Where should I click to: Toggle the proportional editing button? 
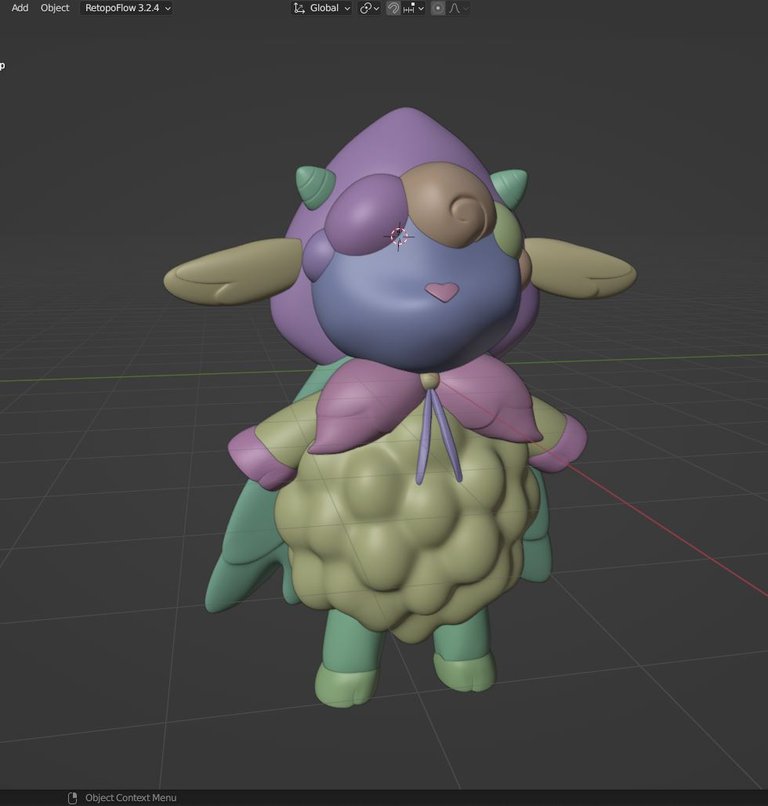pos(437,8)
